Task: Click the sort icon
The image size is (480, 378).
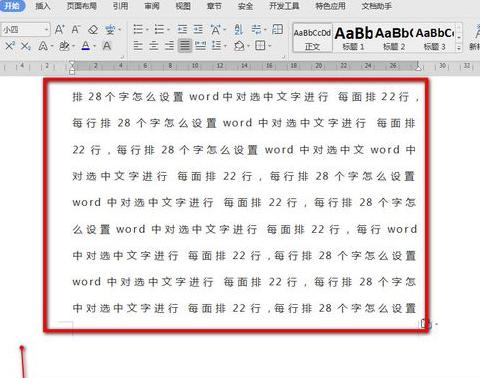Action: [238, 30]
